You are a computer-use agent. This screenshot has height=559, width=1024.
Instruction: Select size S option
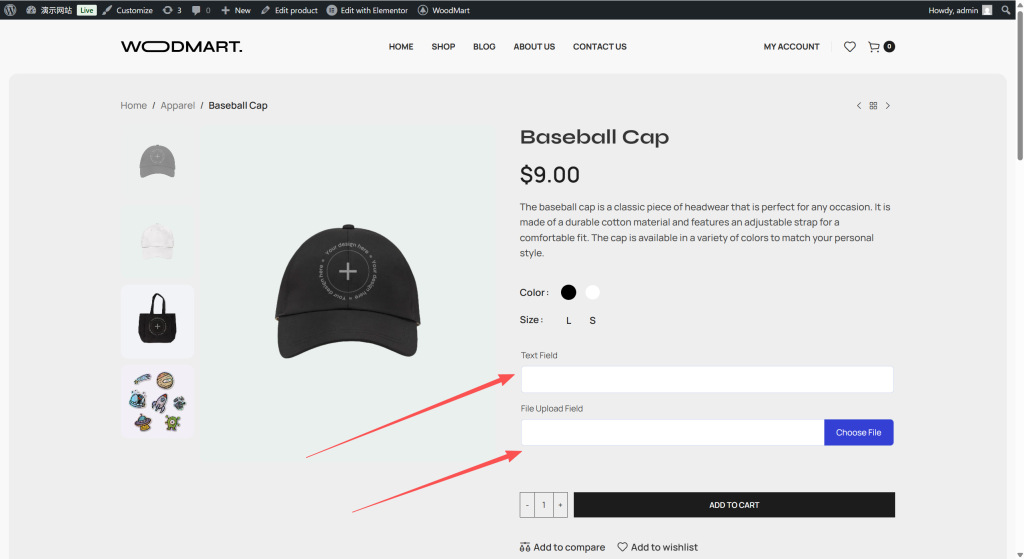(592, 321)
